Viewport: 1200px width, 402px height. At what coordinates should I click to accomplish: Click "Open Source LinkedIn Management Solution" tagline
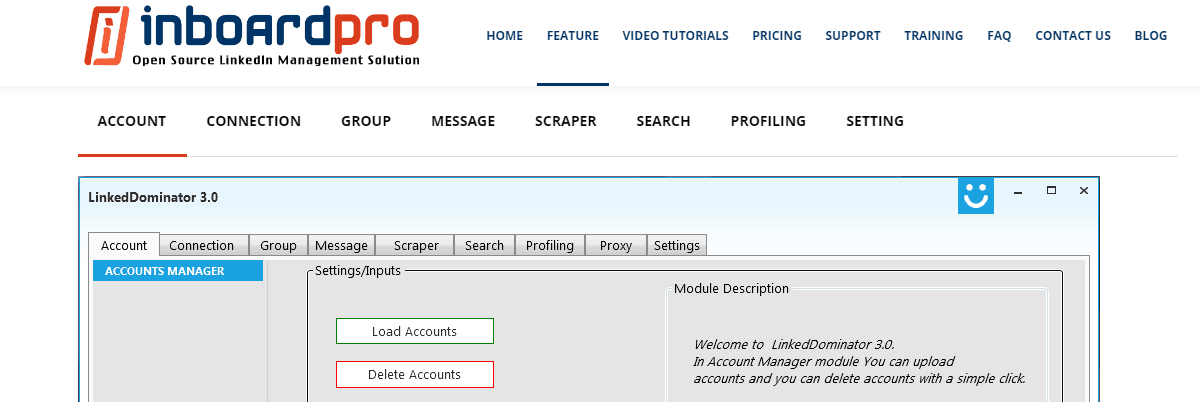pyautogui.click(x=276, y=60)
